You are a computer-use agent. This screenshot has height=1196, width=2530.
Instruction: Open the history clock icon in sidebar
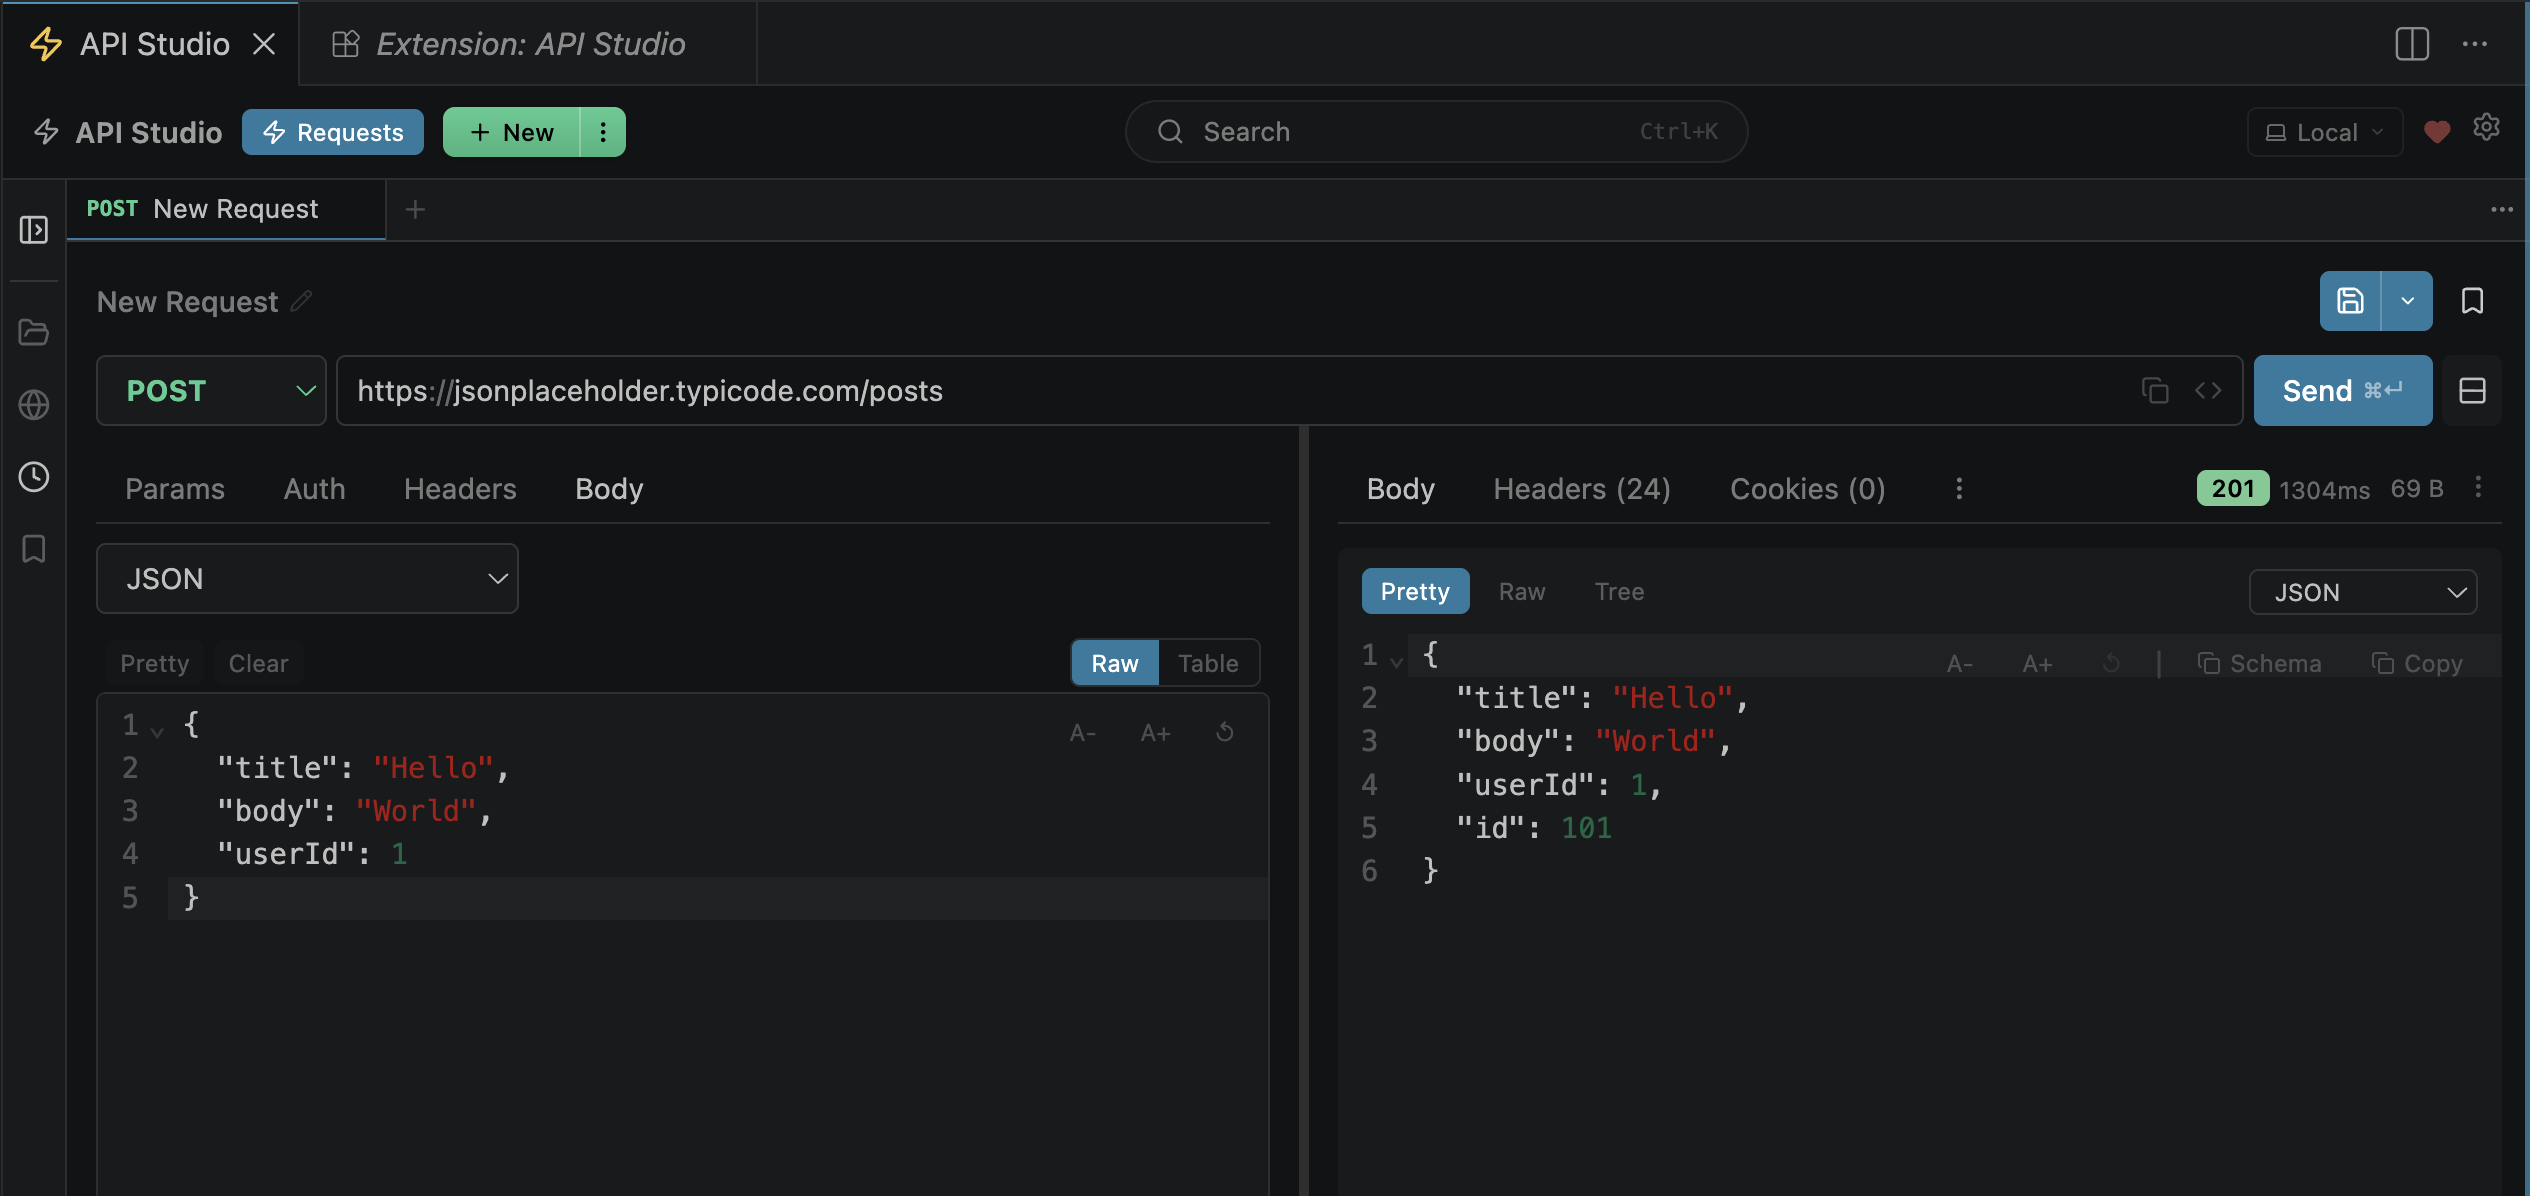click(34, 477)
